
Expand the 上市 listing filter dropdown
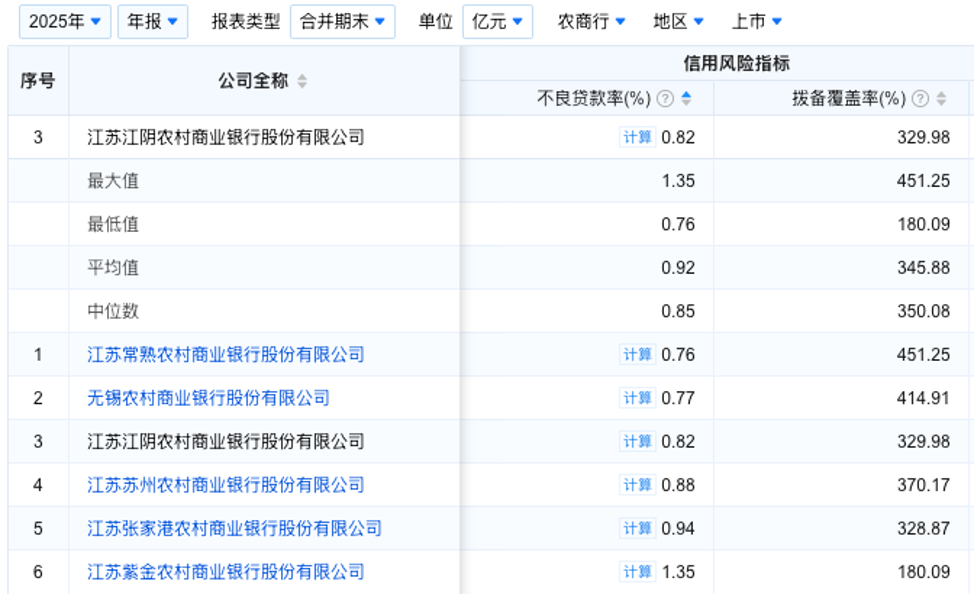(757, 22)
